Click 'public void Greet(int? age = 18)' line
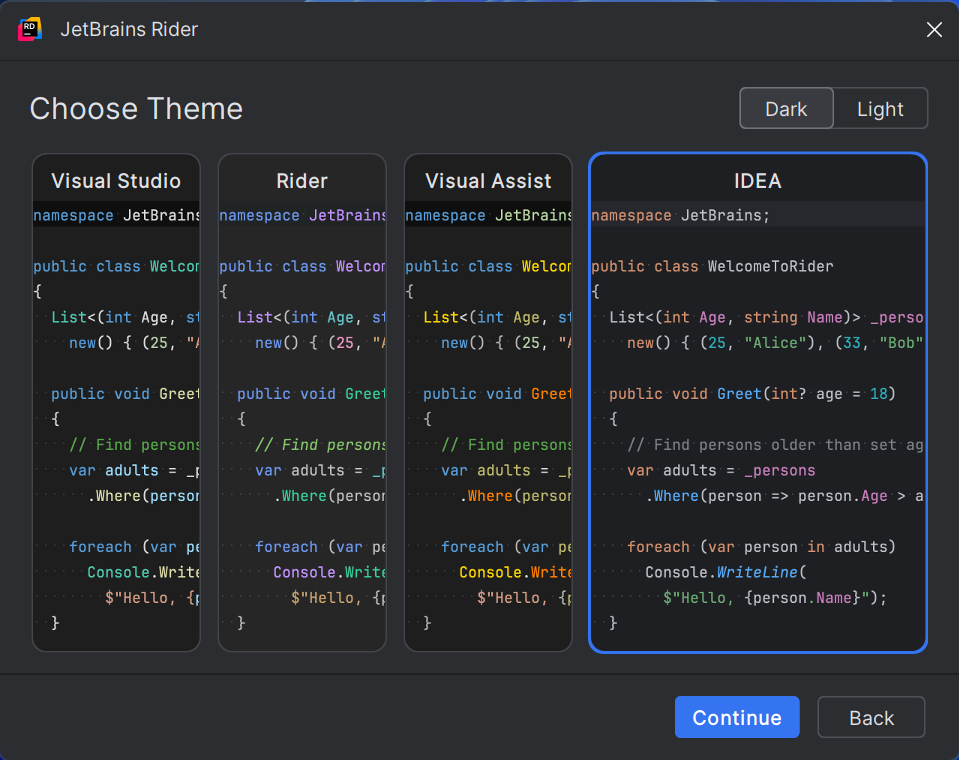The image size is (959, 760). coord(752,394)
